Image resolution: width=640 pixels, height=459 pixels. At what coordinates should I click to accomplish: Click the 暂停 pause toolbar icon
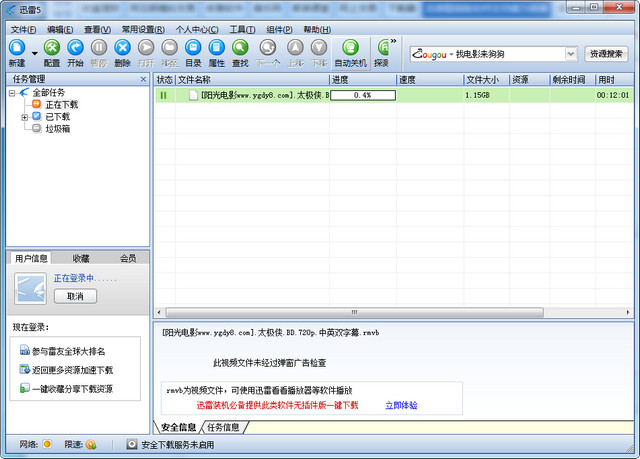99,53
